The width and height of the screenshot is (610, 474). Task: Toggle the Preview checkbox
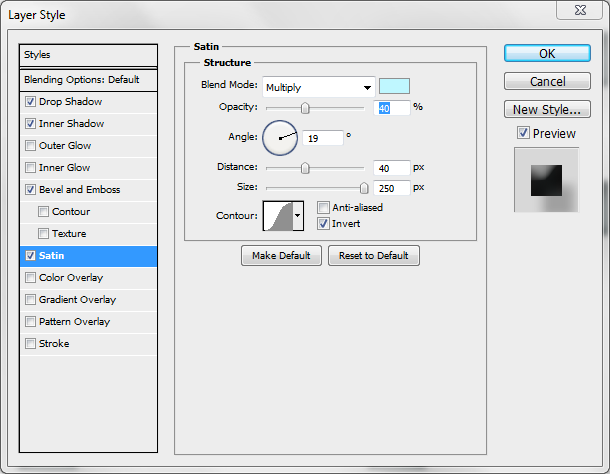[523, 133]
